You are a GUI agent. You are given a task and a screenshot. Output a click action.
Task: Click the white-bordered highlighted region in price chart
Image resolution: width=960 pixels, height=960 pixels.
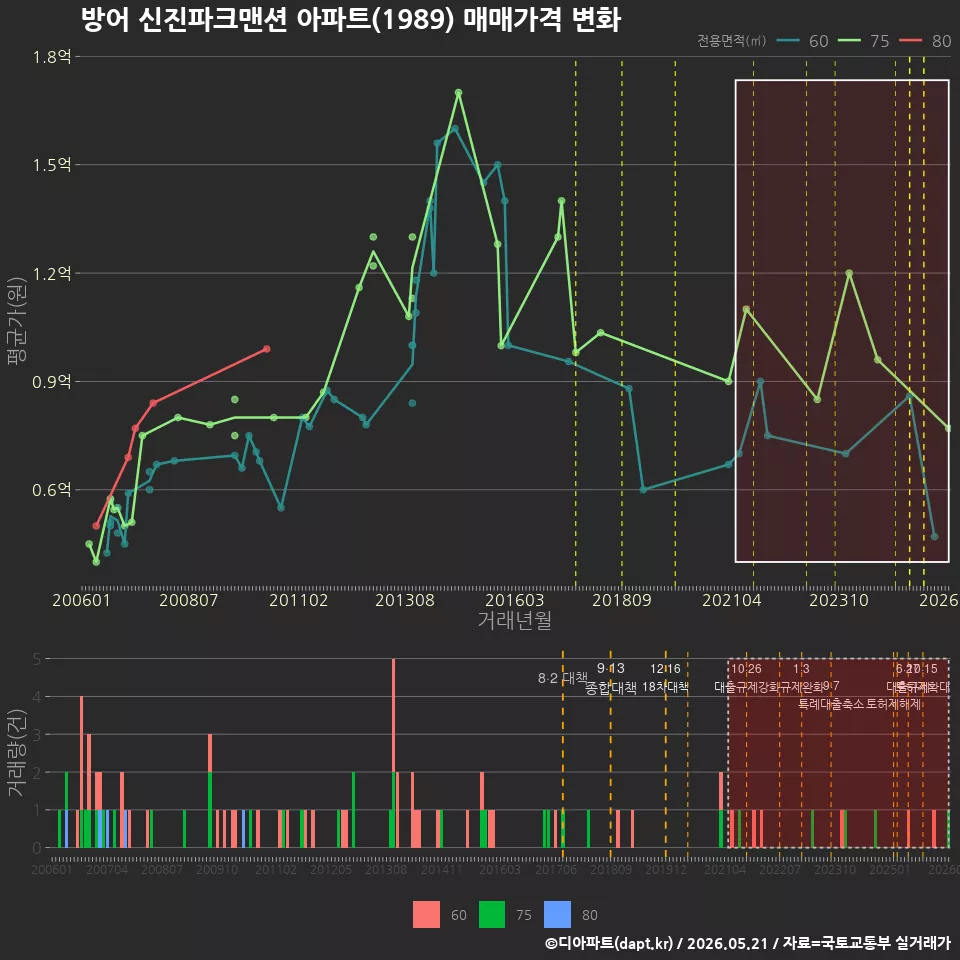pyautogui.click(x=842, y=321)
